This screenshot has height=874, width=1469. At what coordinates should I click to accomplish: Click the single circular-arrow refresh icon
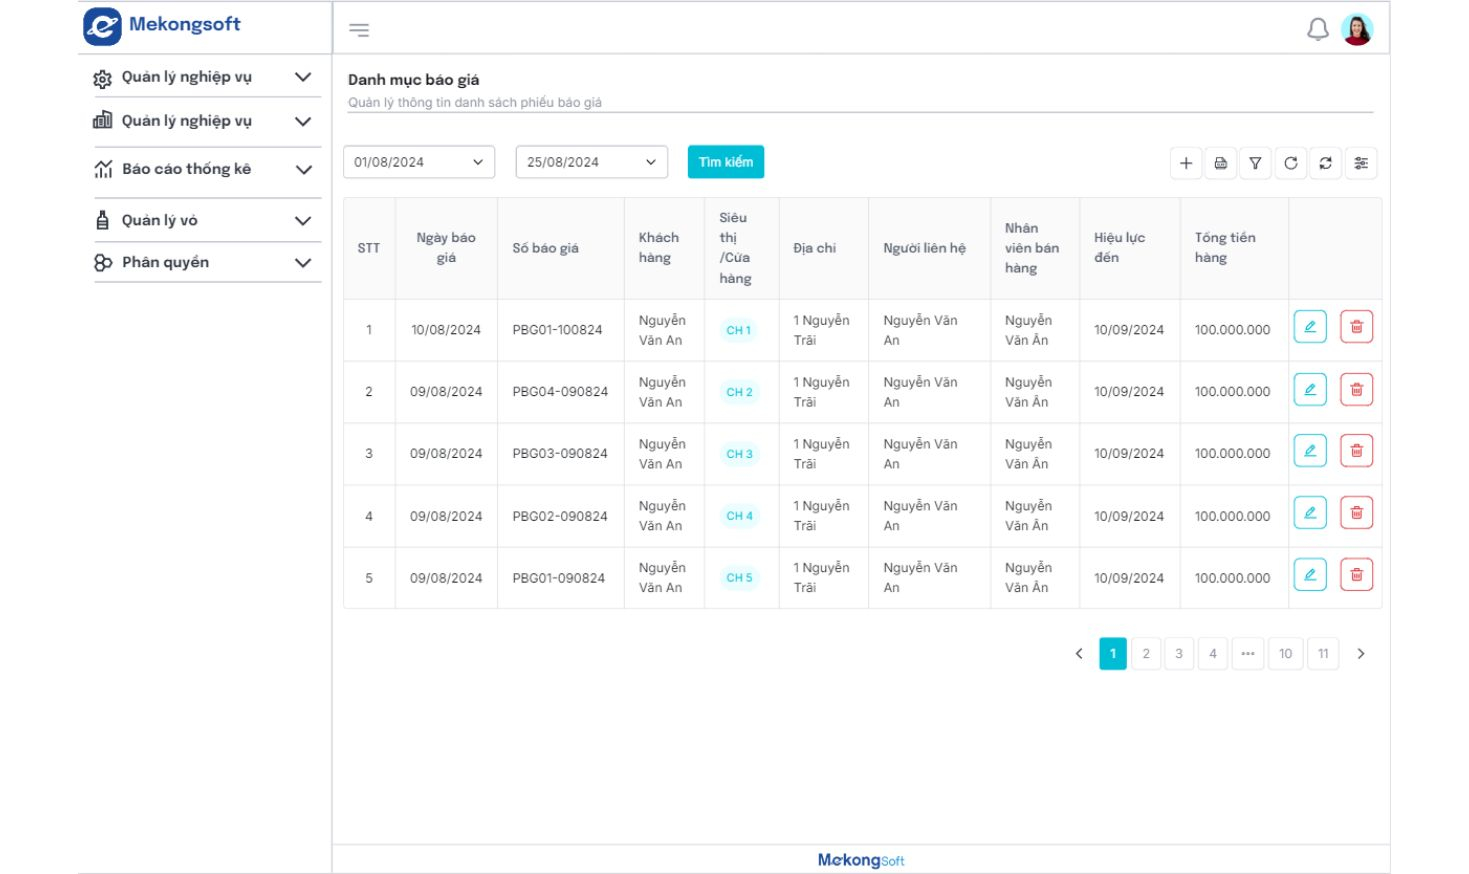coord(1291,163)
